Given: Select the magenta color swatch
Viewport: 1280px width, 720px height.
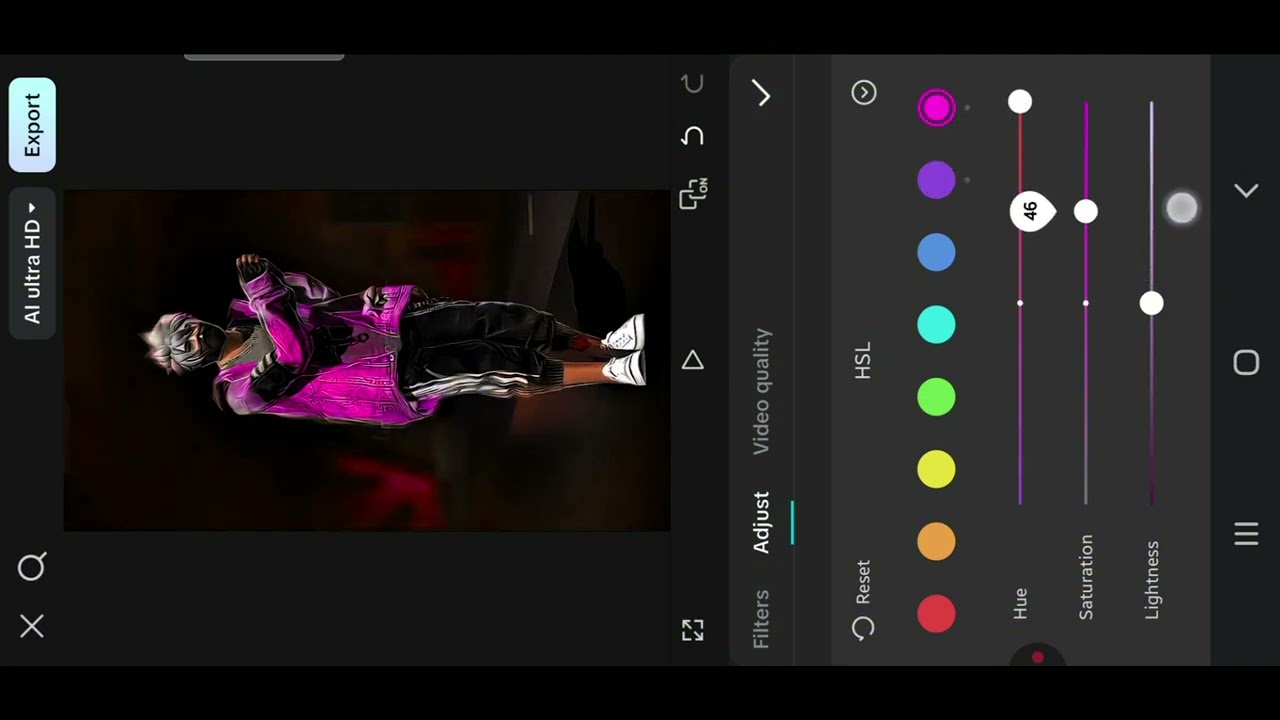Looking at the screenshot, I should click(x=937, y=108).
